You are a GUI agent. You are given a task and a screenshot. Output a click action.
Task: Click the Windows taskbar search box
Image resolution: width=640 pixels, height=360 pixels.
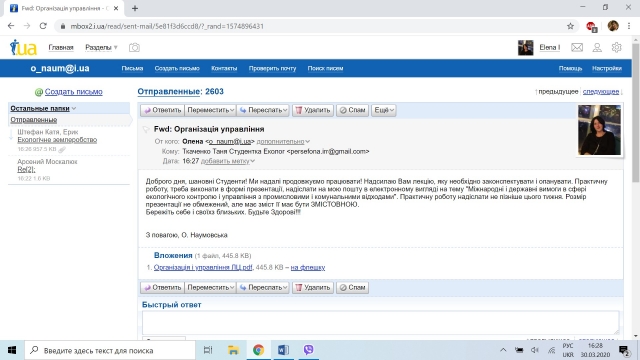pyautogui.click(x=110, y=350)
